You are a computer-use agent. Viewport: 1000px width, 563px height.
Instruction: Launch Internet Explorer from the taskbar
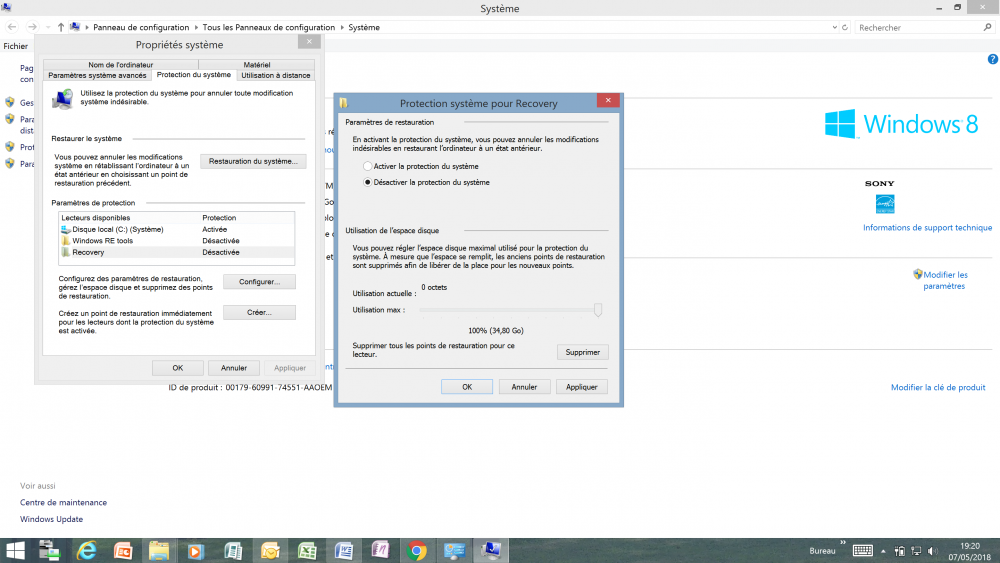pos(86,550)
